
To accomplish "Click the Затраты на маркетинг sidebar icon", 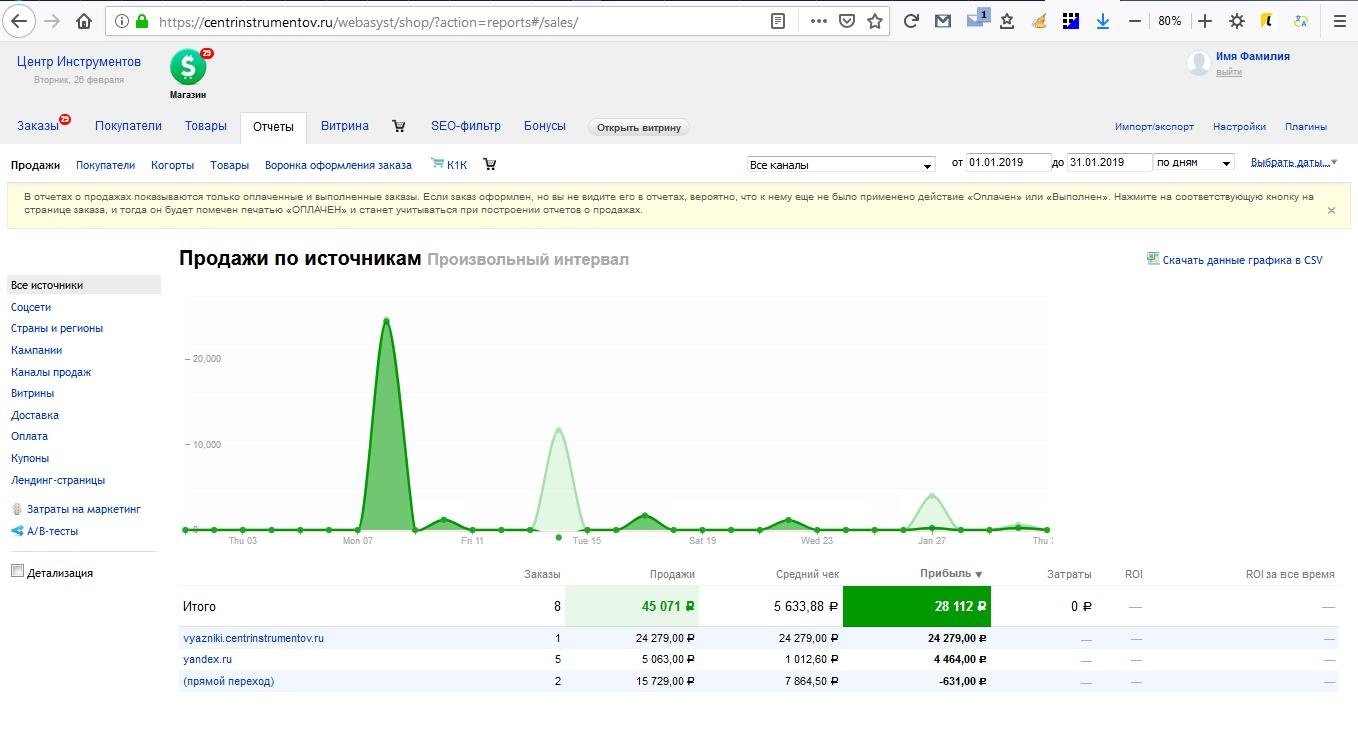I will (x=16, y=509).
